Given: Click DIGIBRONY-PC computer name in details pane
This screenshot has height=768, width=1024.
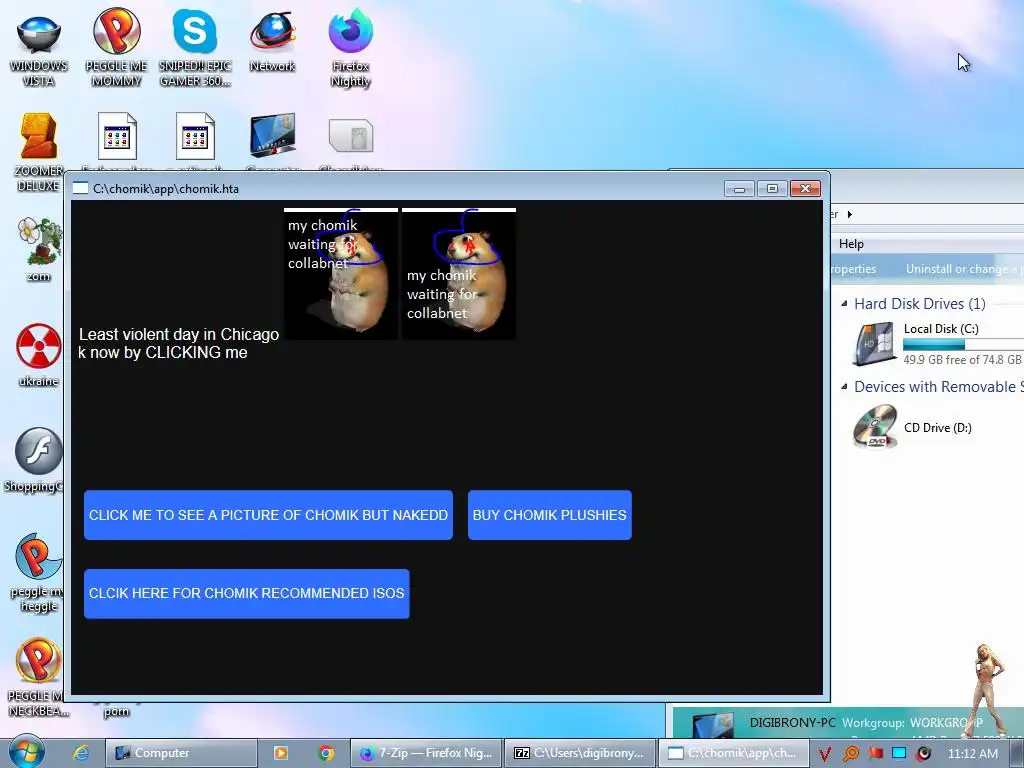Looking at the screenshot, I should click(x=792, y=723).
